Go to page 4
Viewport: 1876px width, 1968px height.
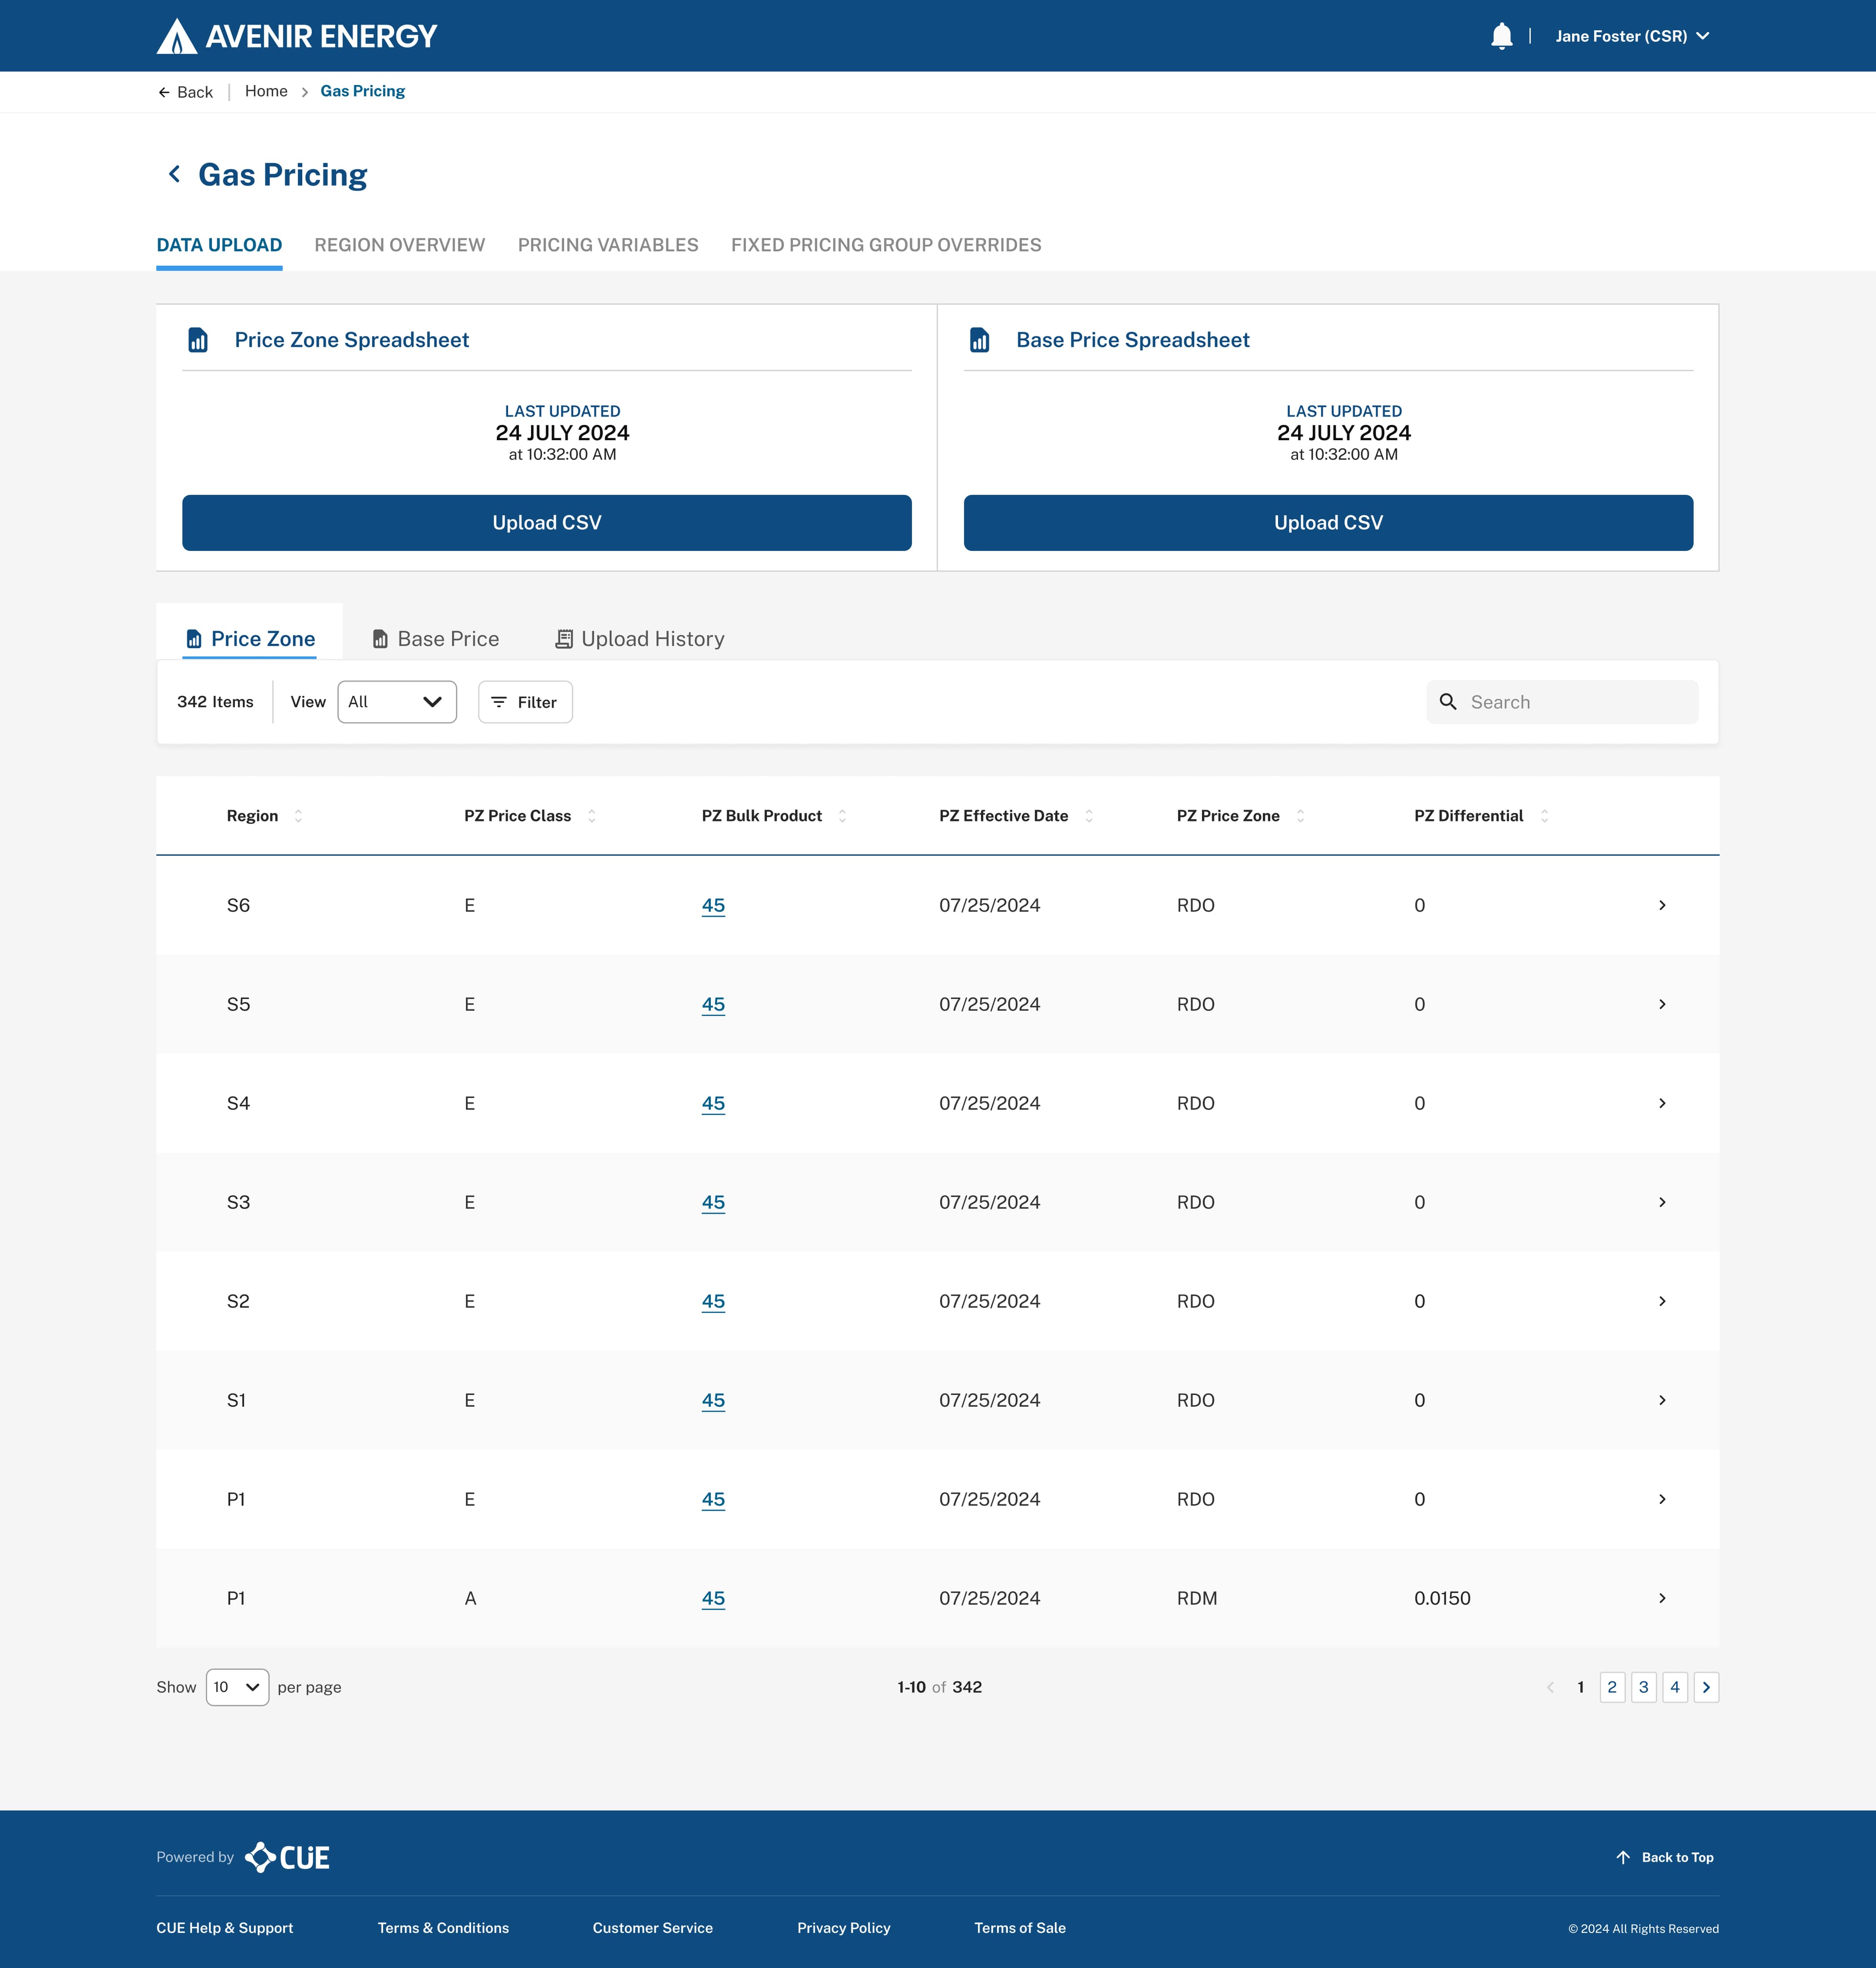1675,1687
